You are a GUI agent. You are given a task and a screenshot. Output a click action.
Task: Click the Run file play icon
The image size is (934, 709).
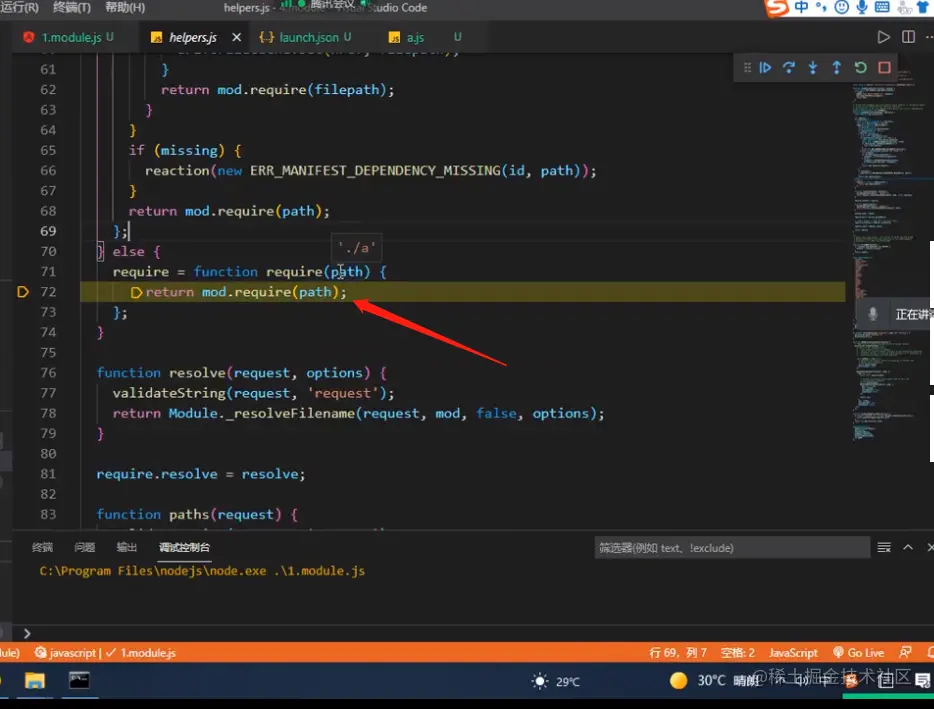883,37
